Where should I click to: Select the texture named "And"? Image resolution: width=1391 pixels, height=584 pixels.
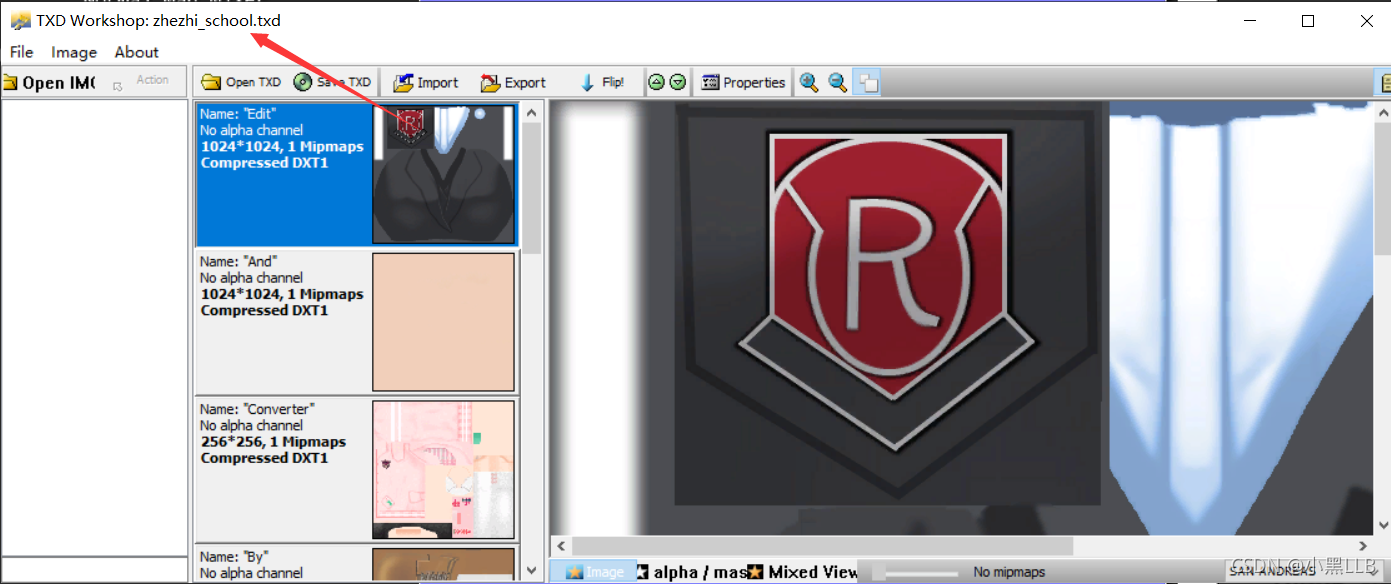pyautogui.click(x=356, y=321)
